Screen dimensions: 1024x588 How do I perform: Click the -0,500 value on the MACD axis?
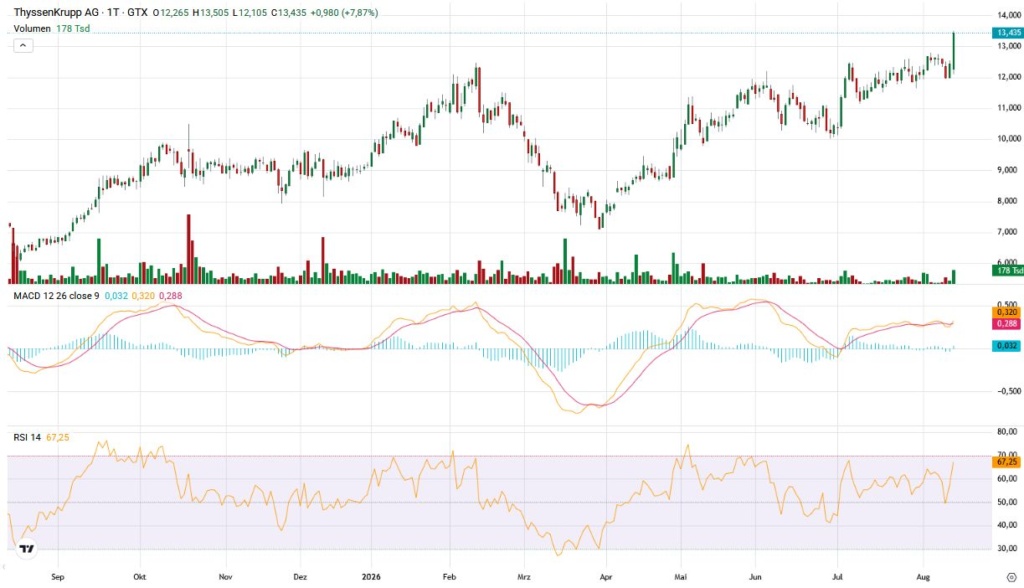1008,391
